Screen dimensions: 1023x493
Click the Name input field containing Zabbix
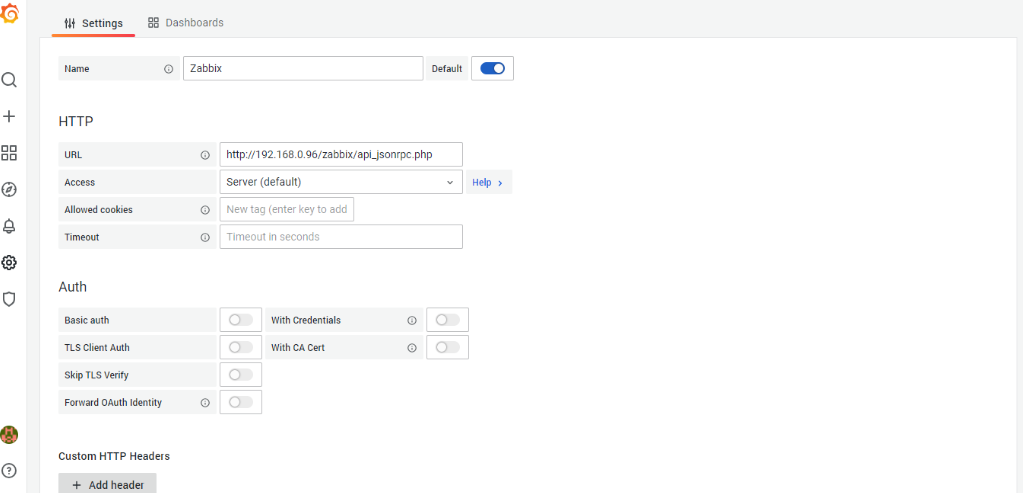tap(303, 68)
